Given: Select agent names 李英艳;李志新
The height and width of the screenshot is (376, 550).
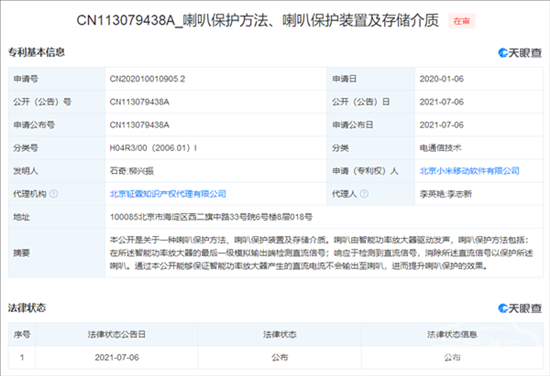Looking at the screenshot, I should [446, 194].
